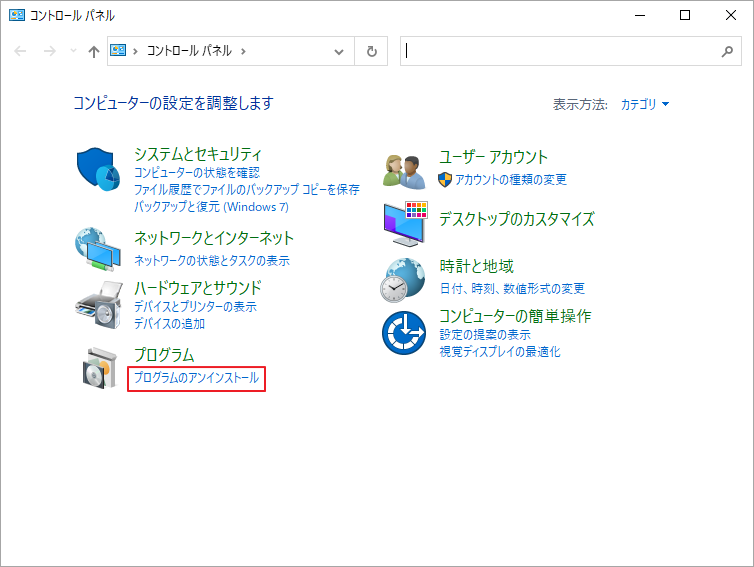The height and width of the screenshot is (567, 754).
Task: Expand chevron before コントロール パネル in address bar
Action: click(135, 51)
